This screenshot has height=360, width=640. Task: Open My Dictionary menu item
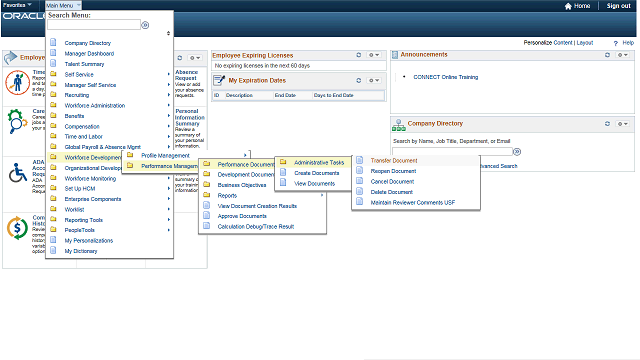[x=81, y=251]
